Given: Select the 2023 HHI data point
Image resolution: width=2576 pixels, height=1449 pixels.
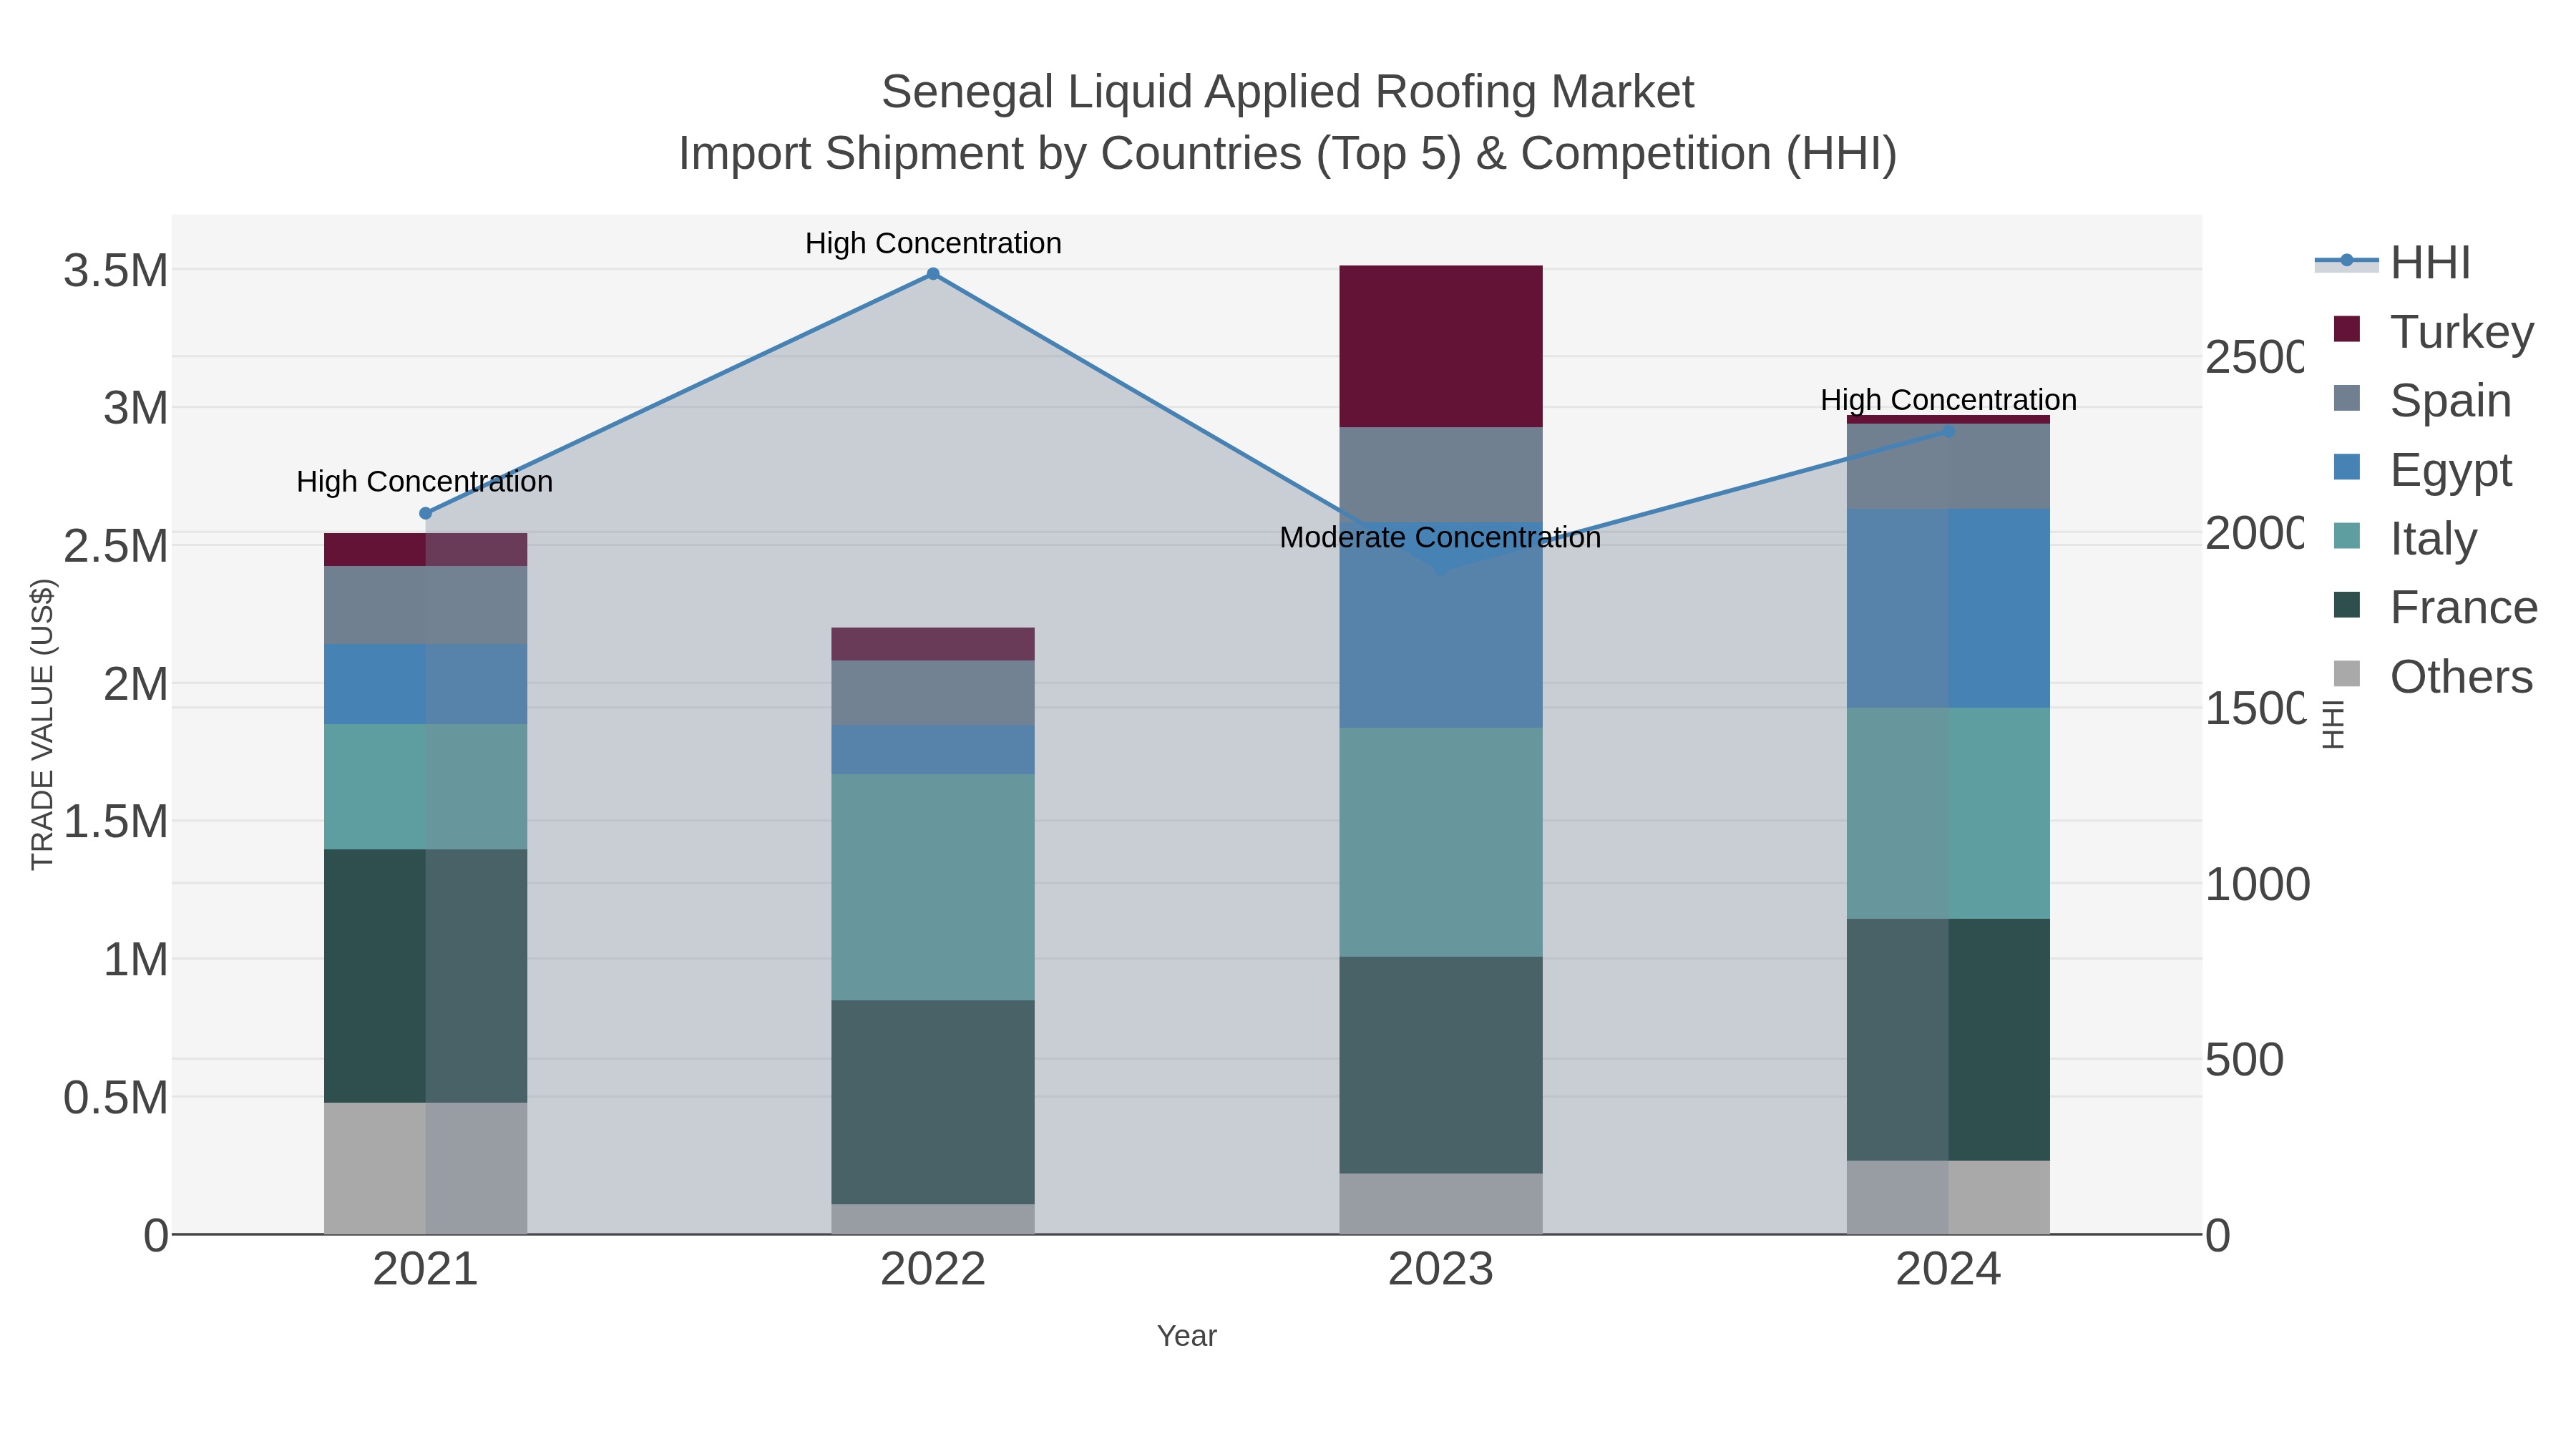Looking at the screenshot, I should coord(1441,570).
